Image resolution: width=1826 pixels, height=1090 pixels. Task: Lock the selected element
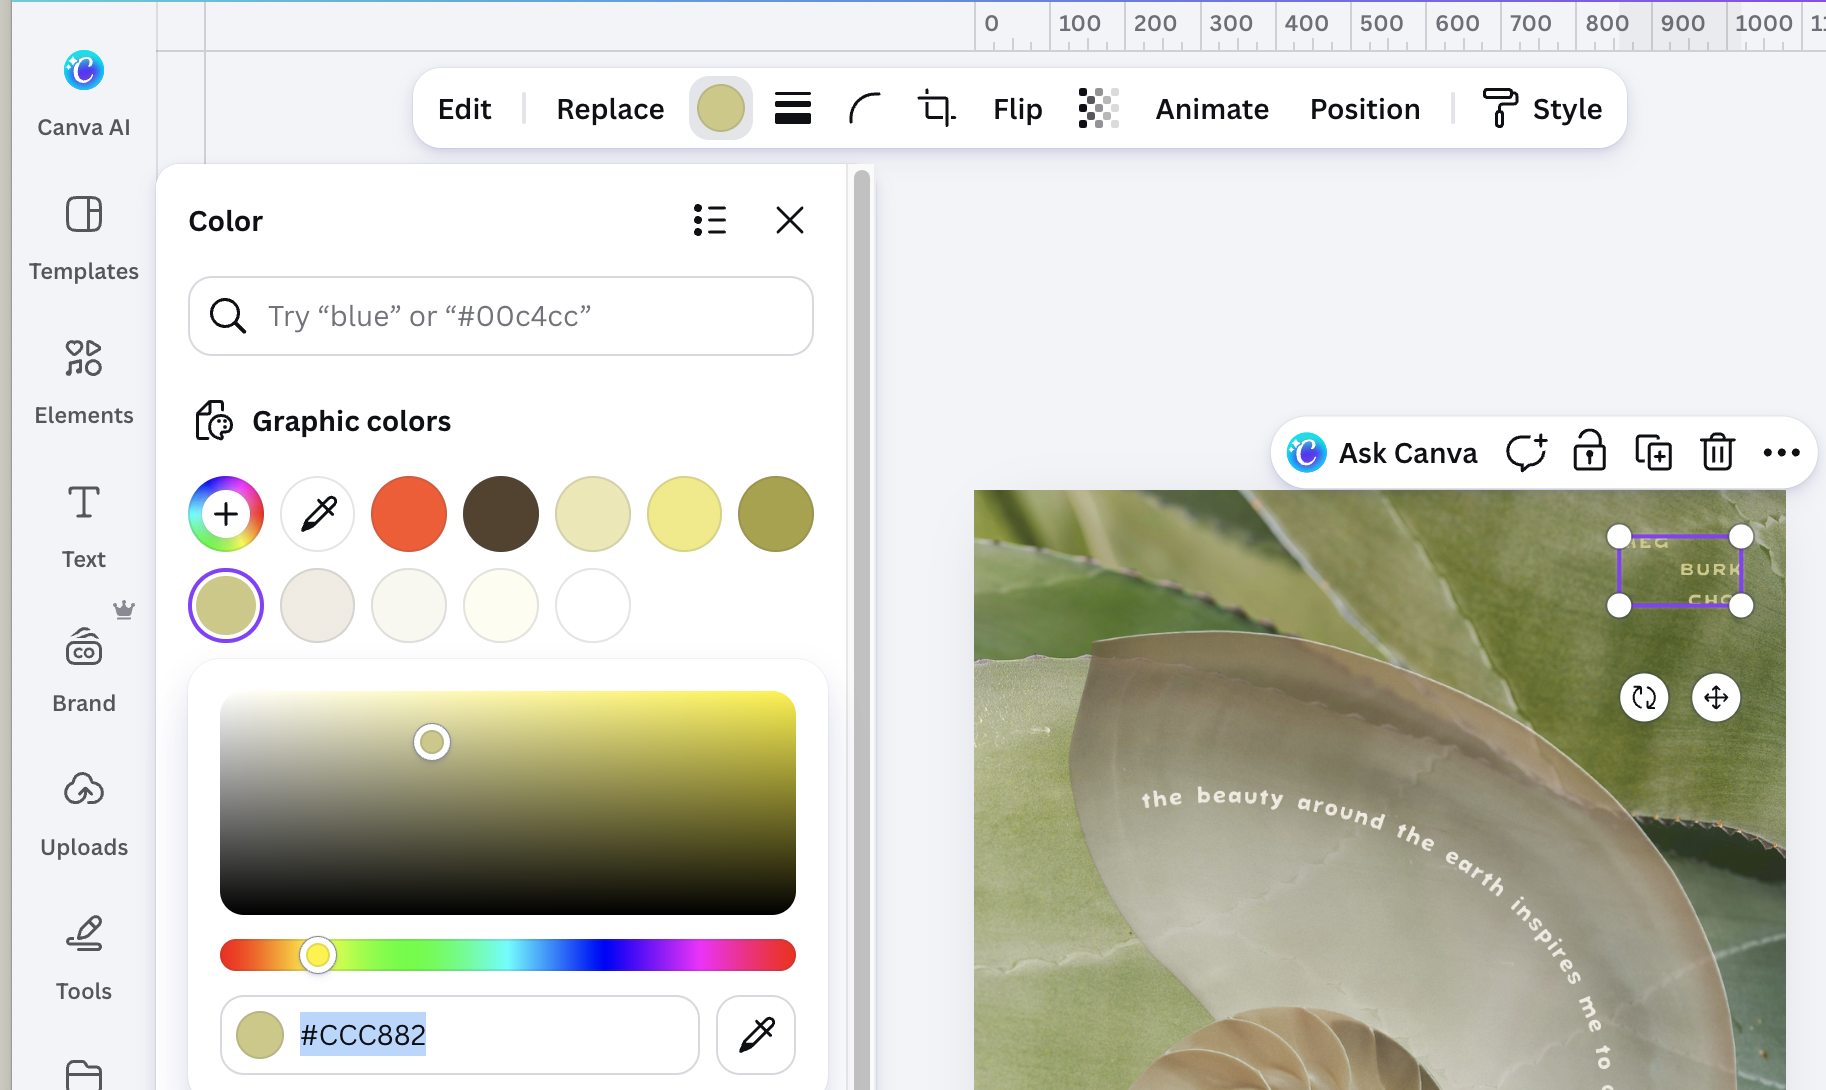point(1589,453)
